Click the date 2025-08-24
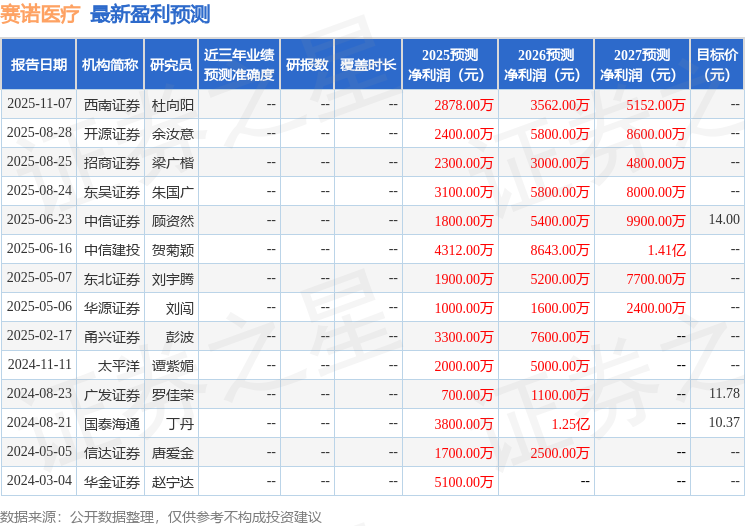Image resolution: width=745 pixels, height=526 pixels. coord(39,190)
